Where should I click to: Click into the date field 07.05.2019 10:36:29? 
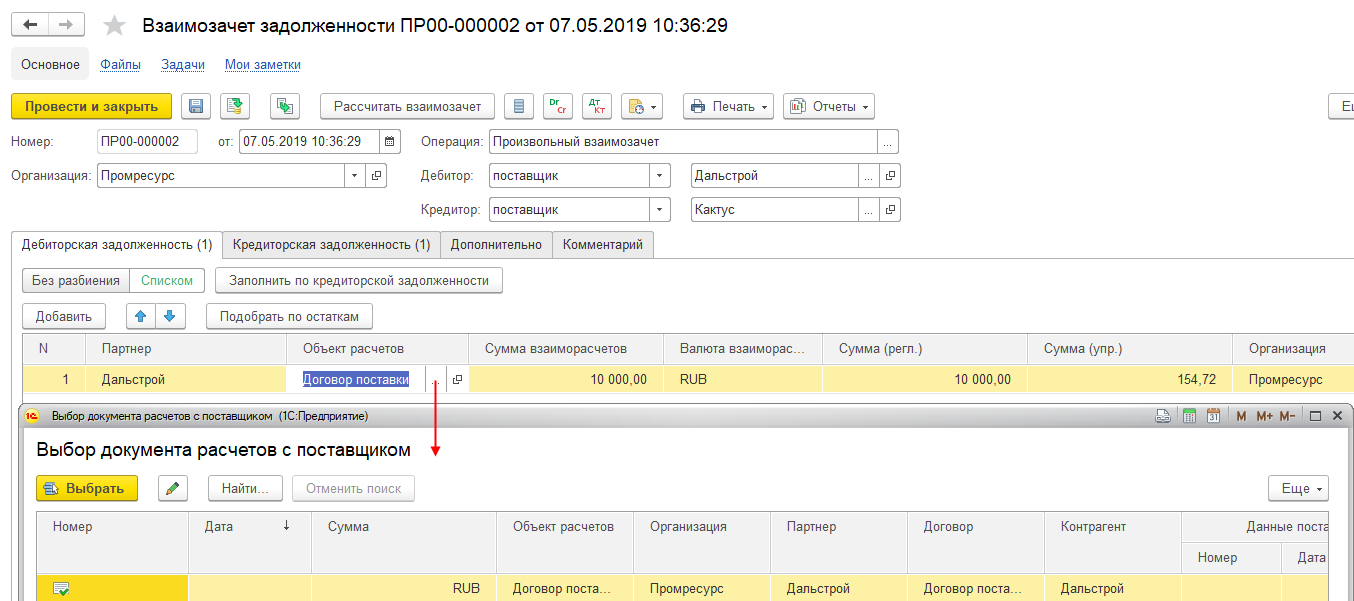click(x=310, y=141)
